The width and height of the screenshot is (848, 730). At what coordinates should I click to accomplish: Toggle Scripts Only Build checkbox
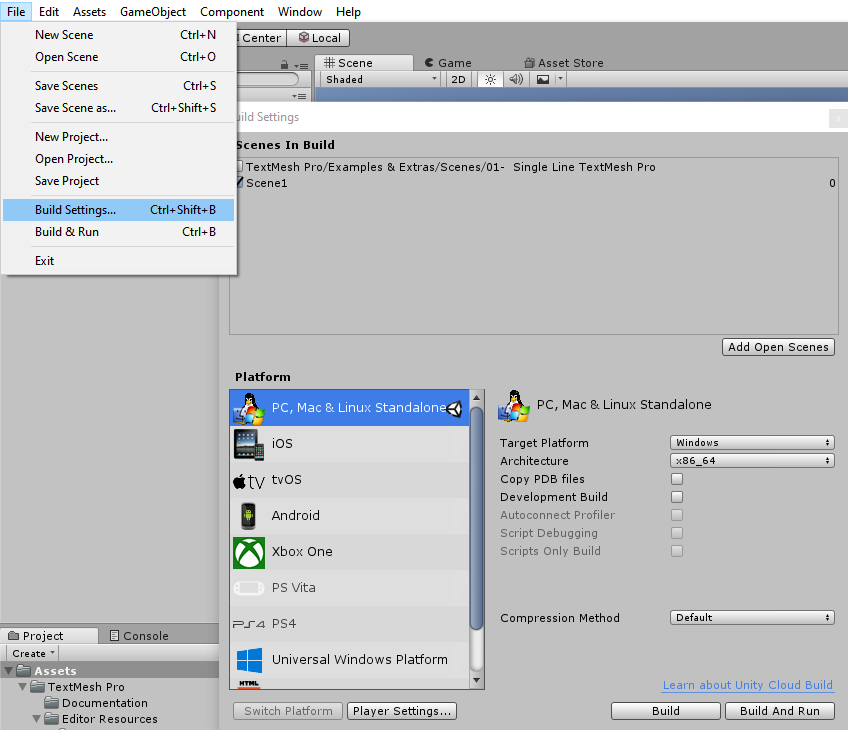(x=677, y=551)
